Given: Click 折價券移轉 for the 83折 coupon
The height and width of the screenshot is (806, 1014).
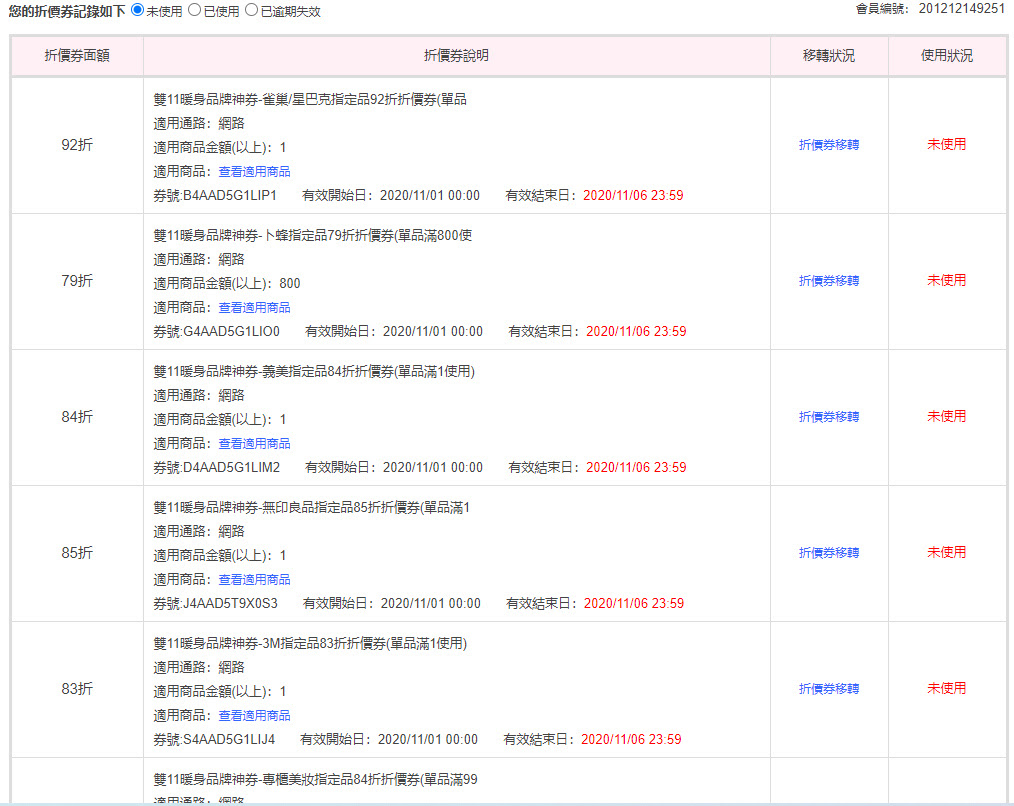Looking at the screenshot, I should (x=828, y=688).
